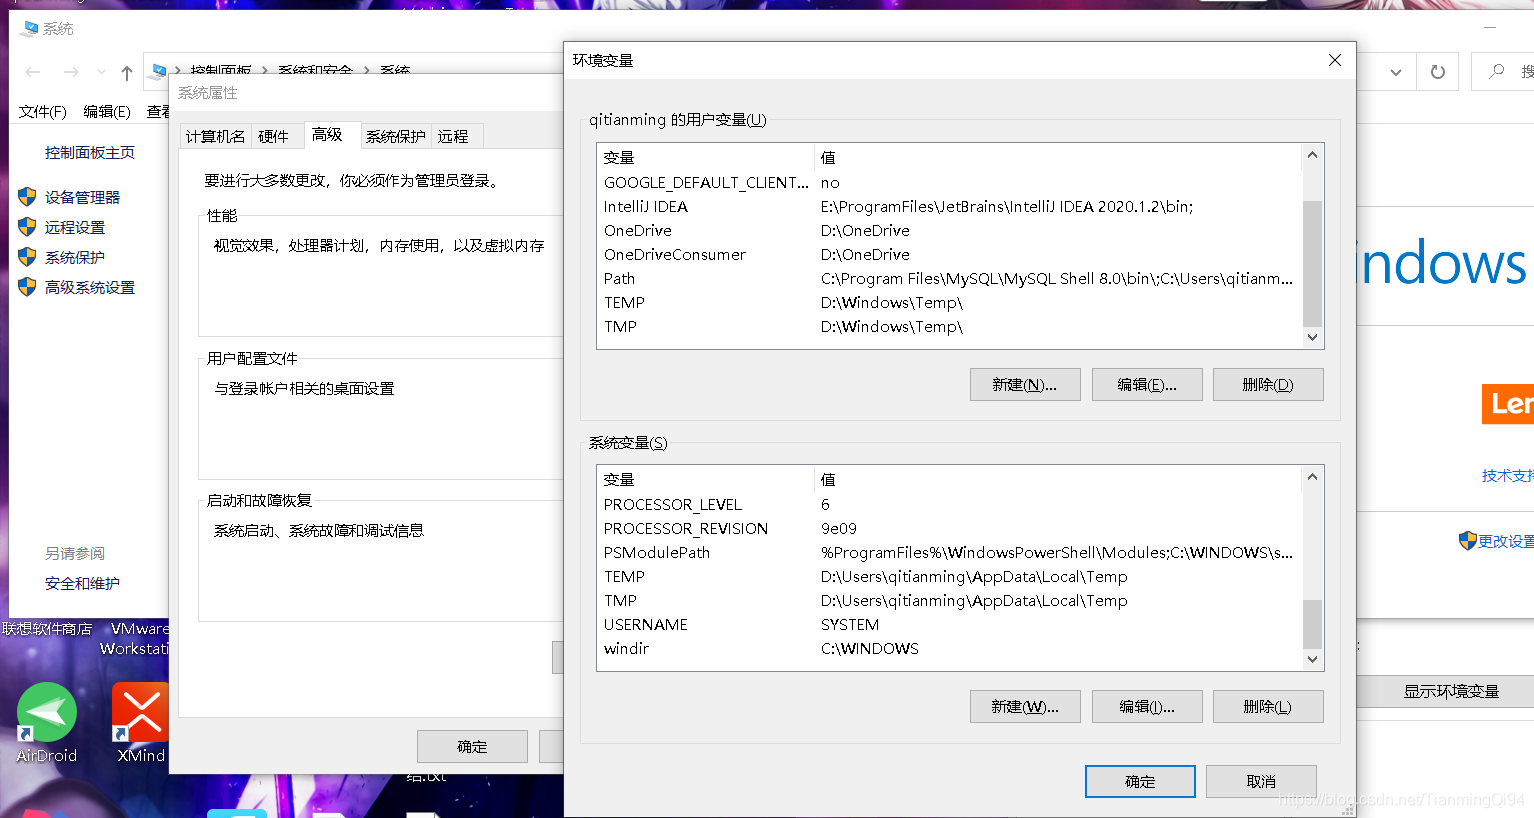Expand the recent locations chevron next to forward arrow
Image resolution: width=1534 pixels, height=818 pixels.
pyautogui.click(x=100, y=71)
